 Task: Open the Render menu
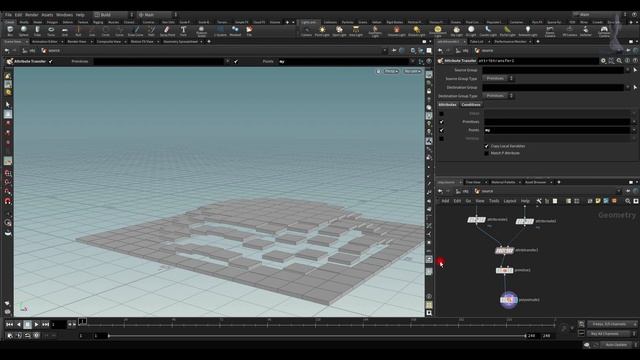click(31, 15)
